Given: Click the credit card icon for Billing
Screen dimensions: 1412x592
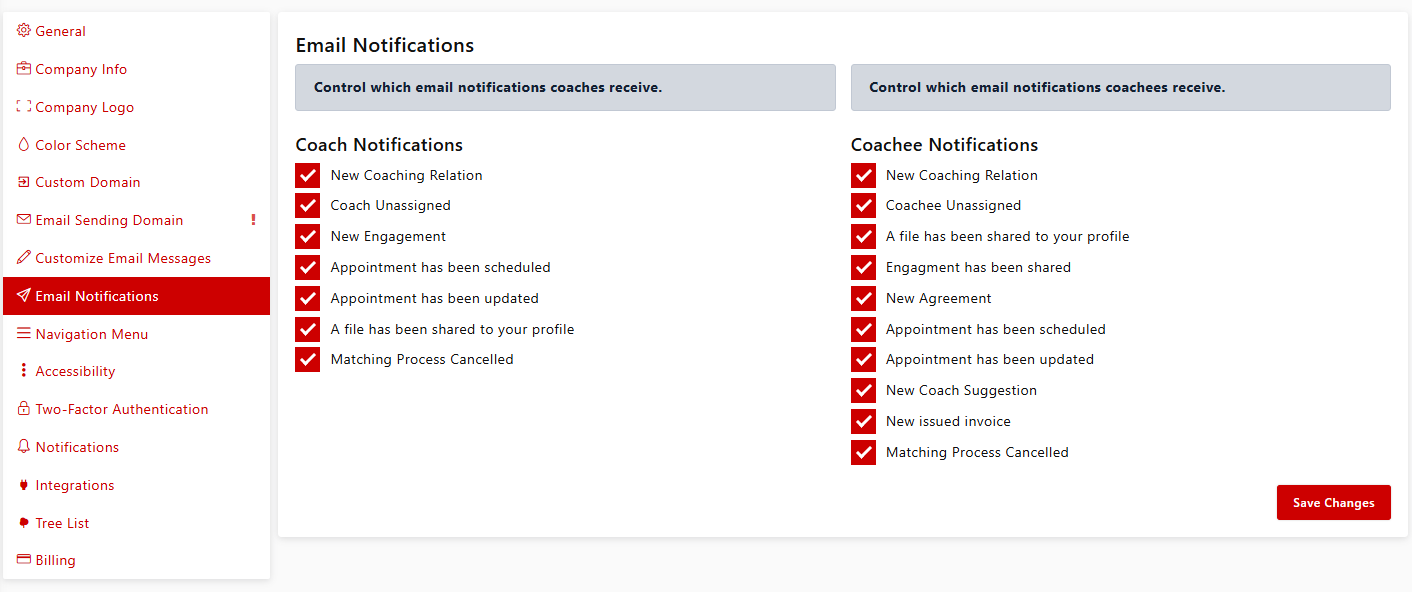Looking at the screenshot, I should point(24,560).
